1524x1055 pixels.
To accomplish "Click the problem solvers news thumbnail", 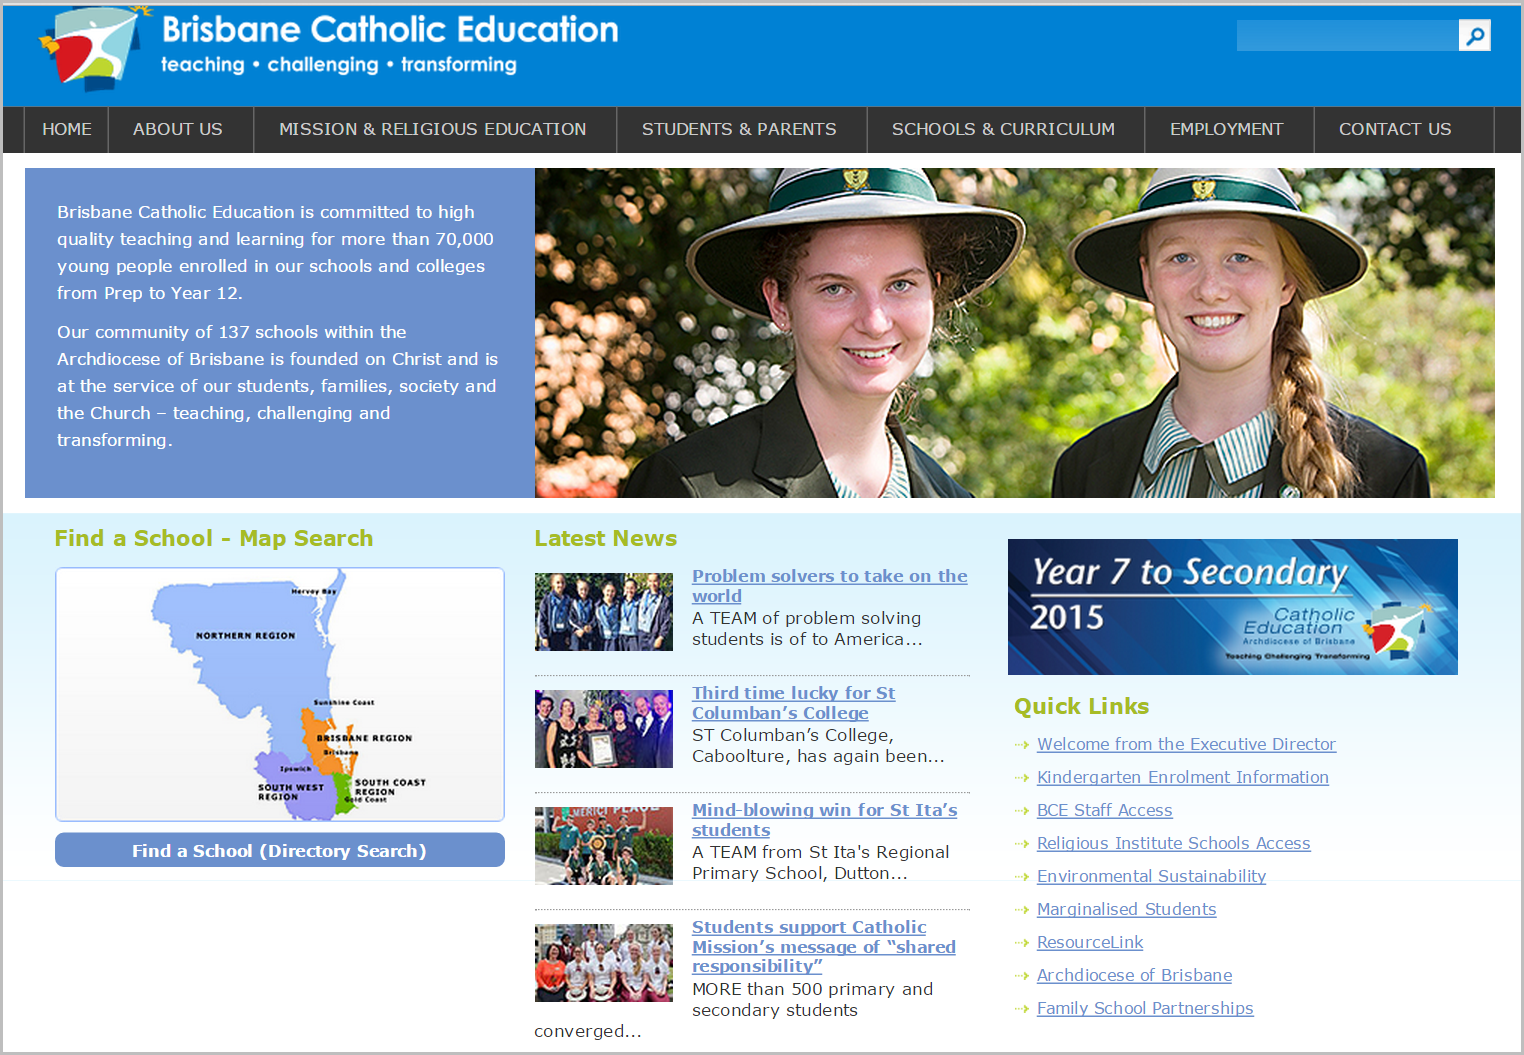I will pyautogui.click(x=604, y=612).
